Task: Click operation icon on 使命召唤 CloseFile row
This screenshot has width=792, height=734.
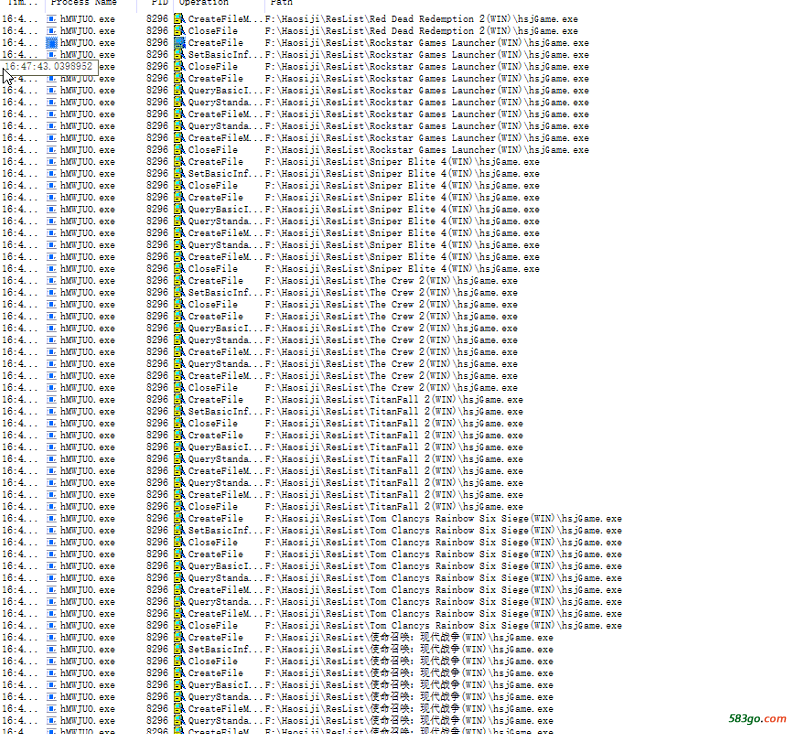Action: pyautogui.click(x=179, y=661)
